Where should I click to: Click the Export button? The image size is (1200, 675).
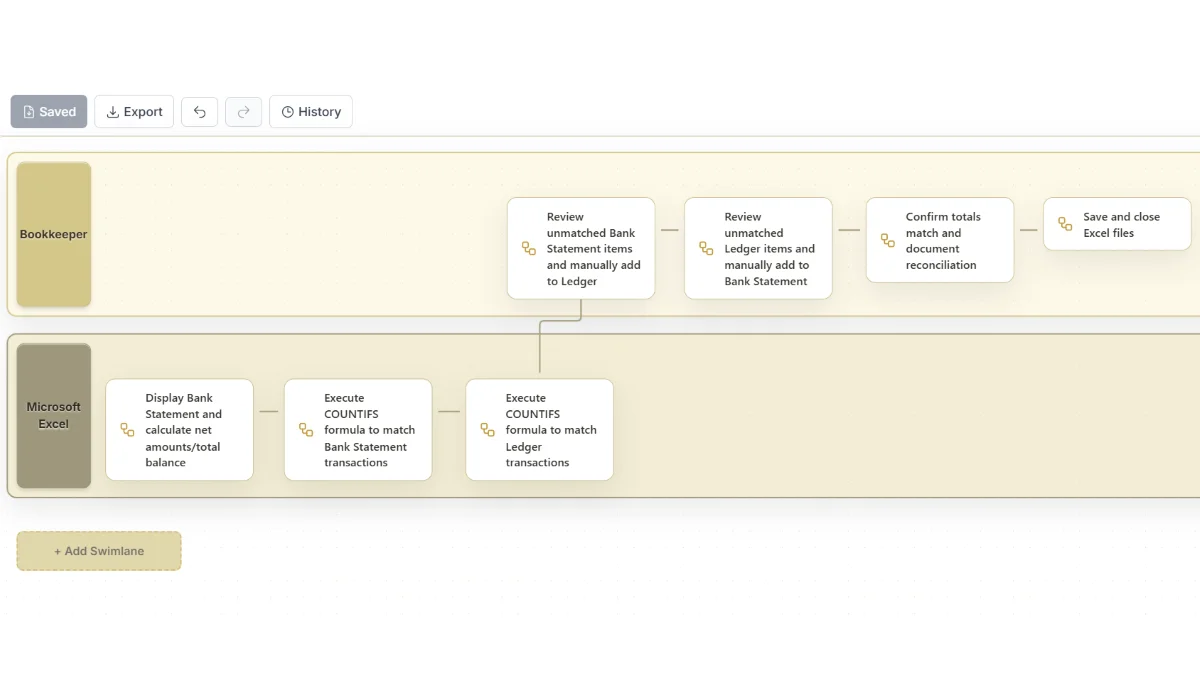(134, 111)
